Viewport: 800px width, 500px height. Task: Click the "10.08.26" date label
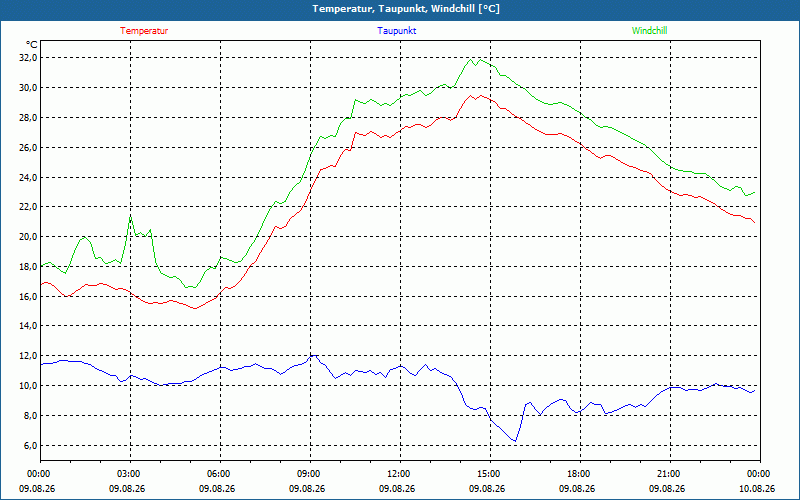click(757, 488)
